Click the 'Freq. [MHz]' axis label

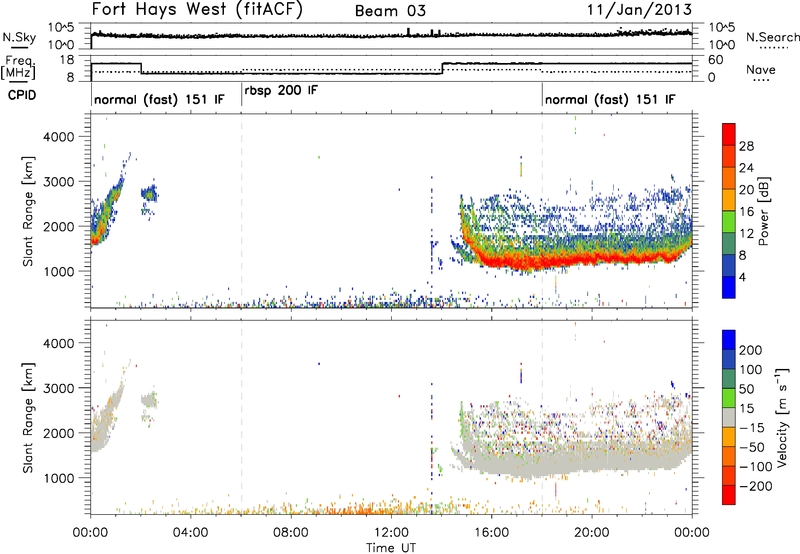18,68
